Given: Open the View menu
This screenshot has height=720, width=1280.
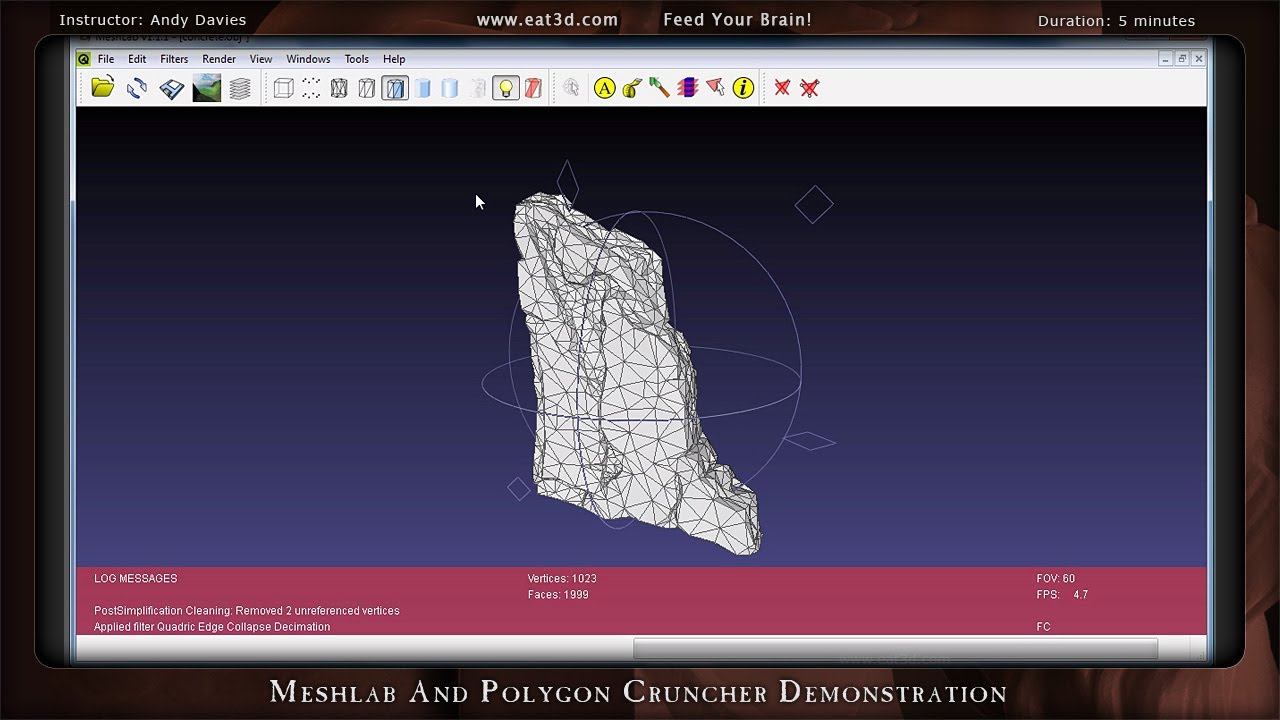Looking at the screenshot, I should (261, 59).
